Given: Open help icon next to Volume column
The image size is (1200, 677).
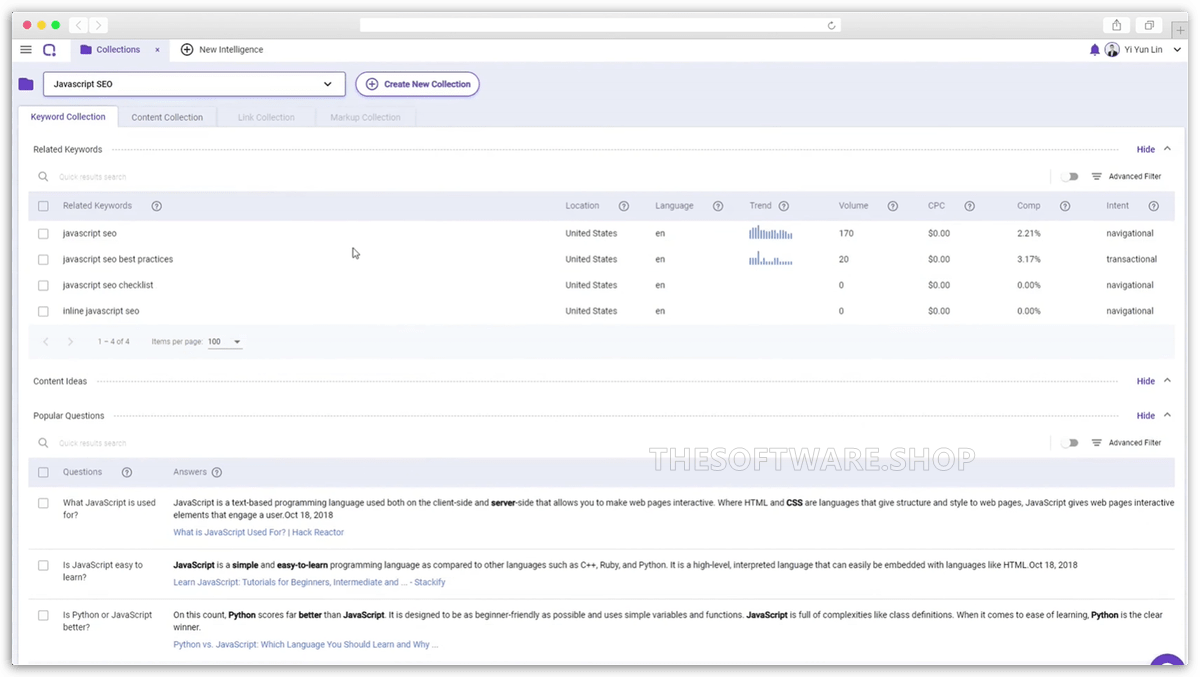Looking at the screenshot, I should (893, 206).
